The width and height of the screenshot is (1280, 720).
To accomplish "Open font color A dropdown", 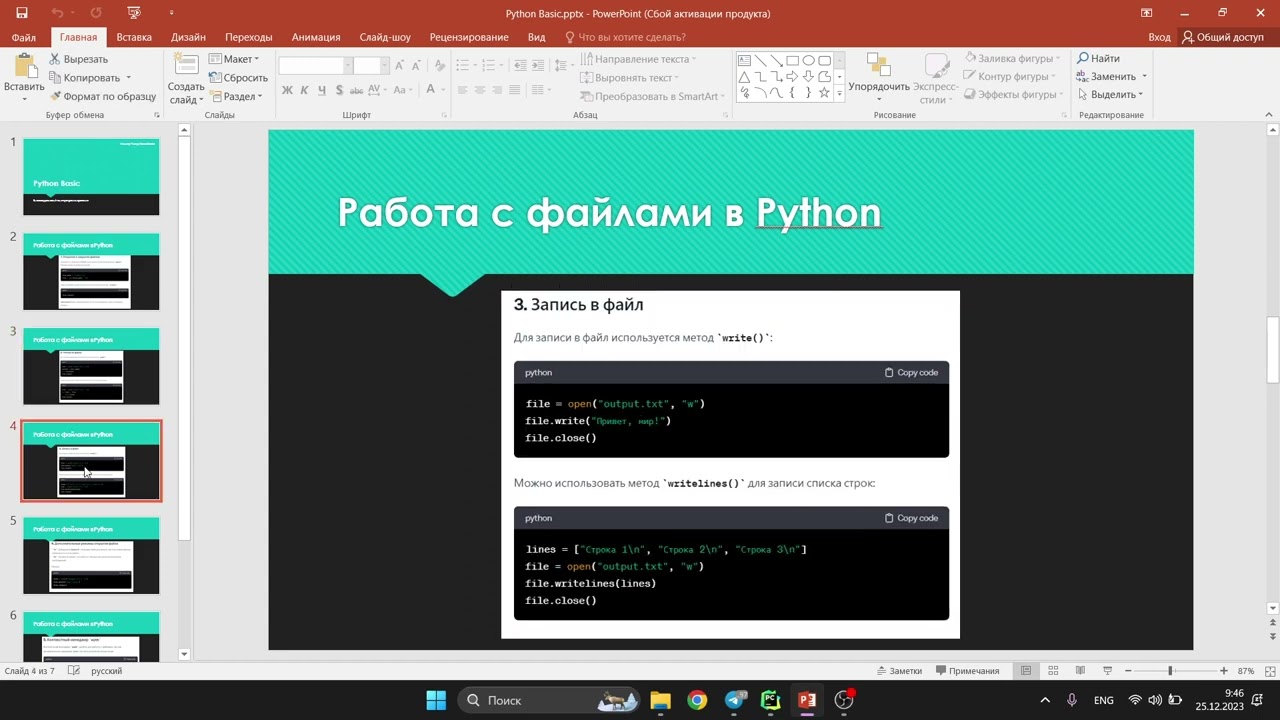I will point(442,90).
